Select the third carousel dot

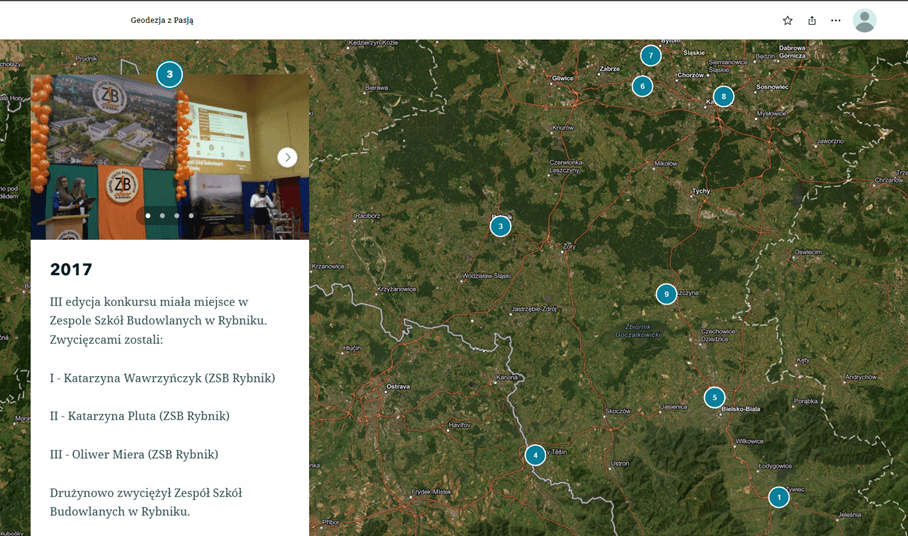[x=177, y=215]
